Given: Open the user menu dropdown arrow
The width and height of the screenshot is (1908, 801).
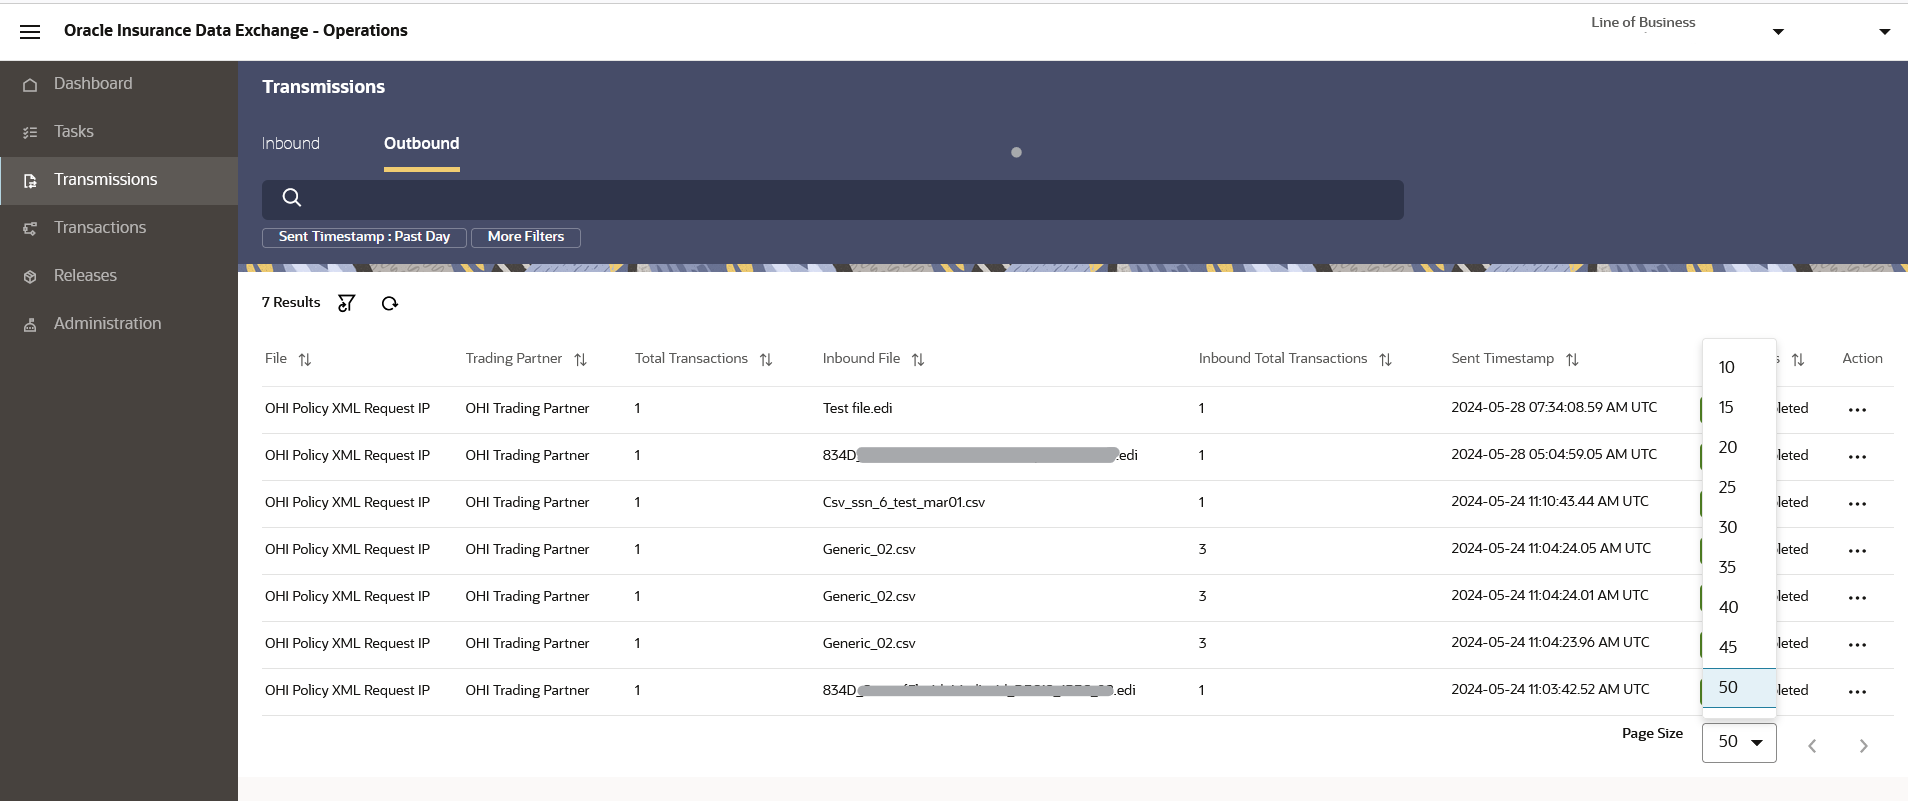Looking at the screenshot, I should 1884,32.
